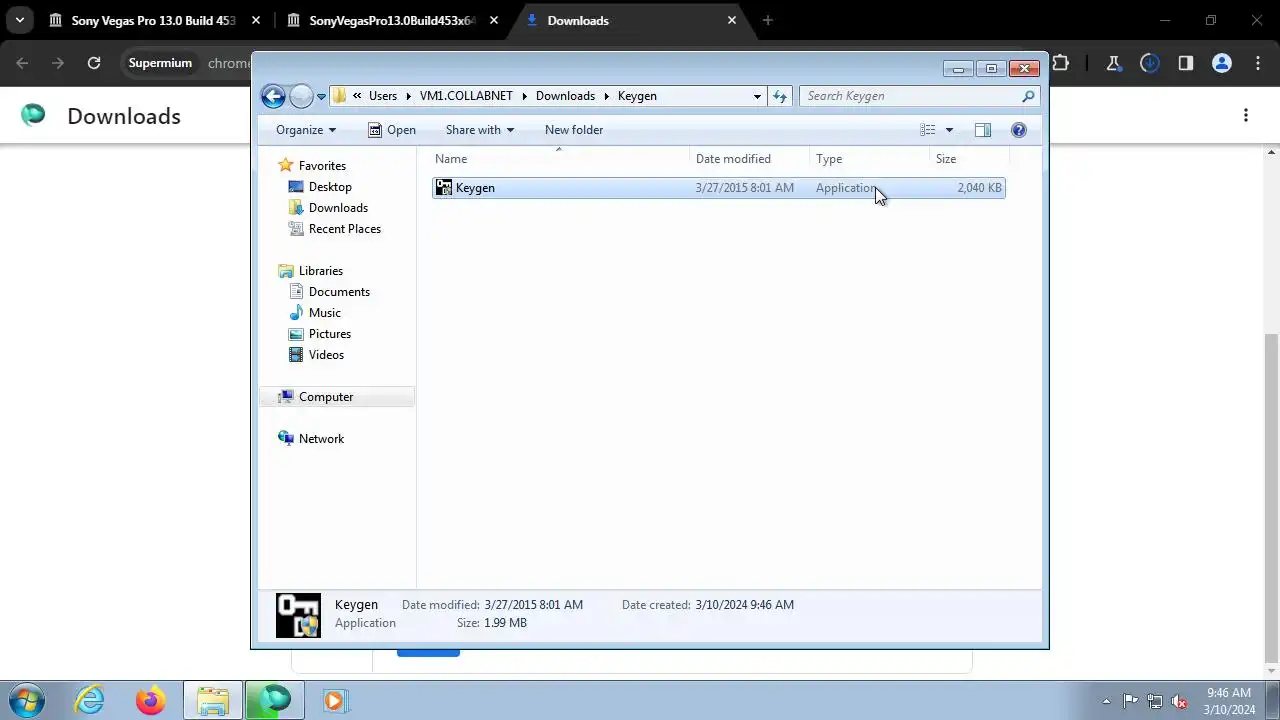Expand the arrow after Downloads breadcrumb
1280x720 pixels.
click(x=607, y=96)
